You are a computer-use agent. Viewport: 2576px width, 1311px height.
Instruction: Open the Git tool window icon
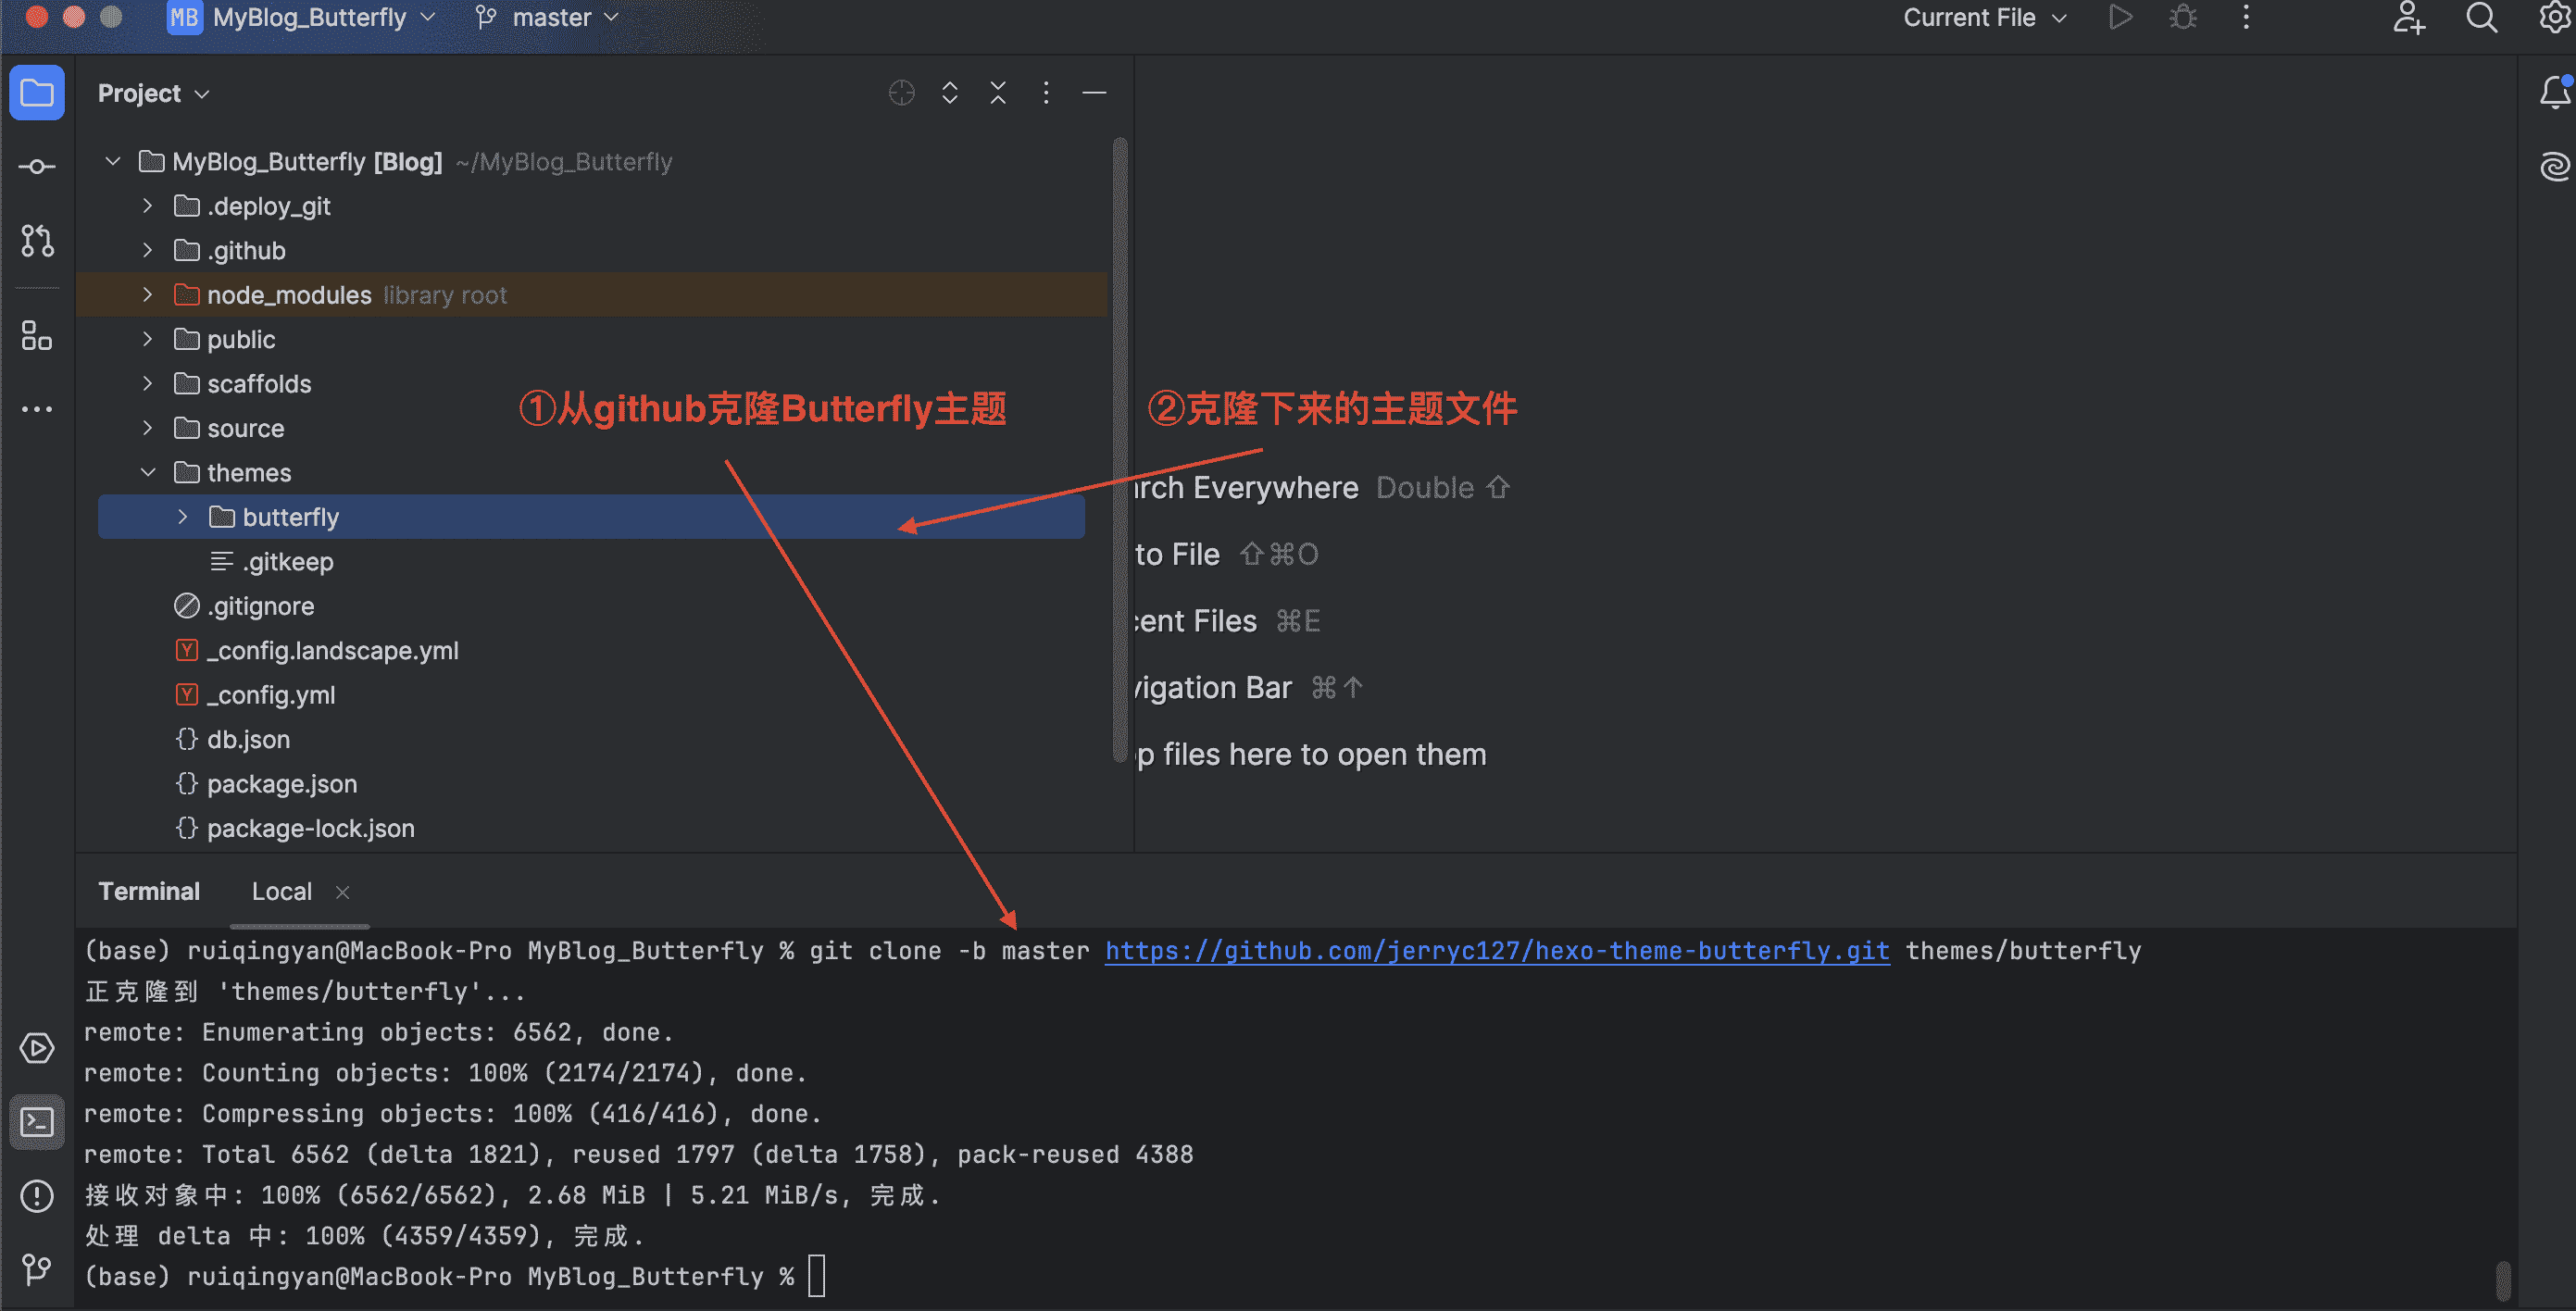click(37, 1269)
